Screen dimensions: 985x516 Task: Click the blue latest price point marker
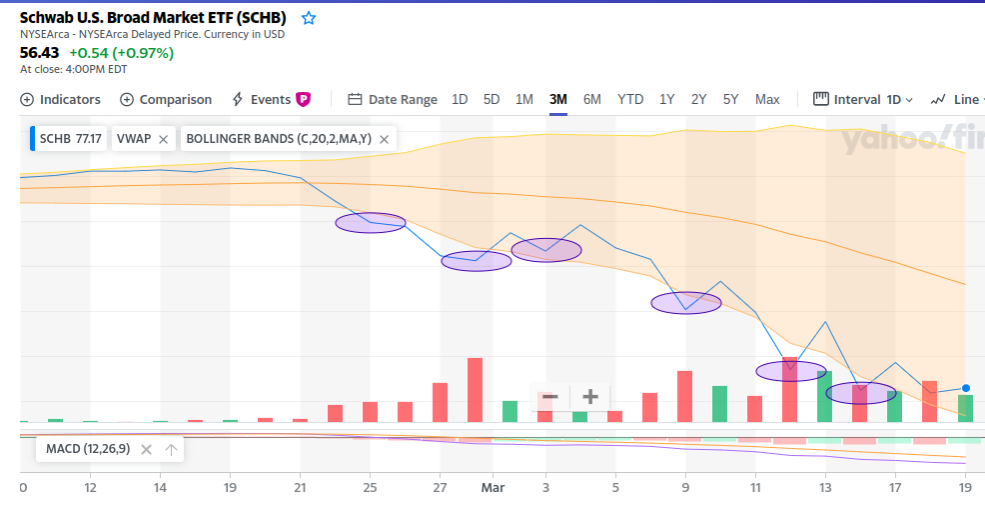click(x=966, y=388)
